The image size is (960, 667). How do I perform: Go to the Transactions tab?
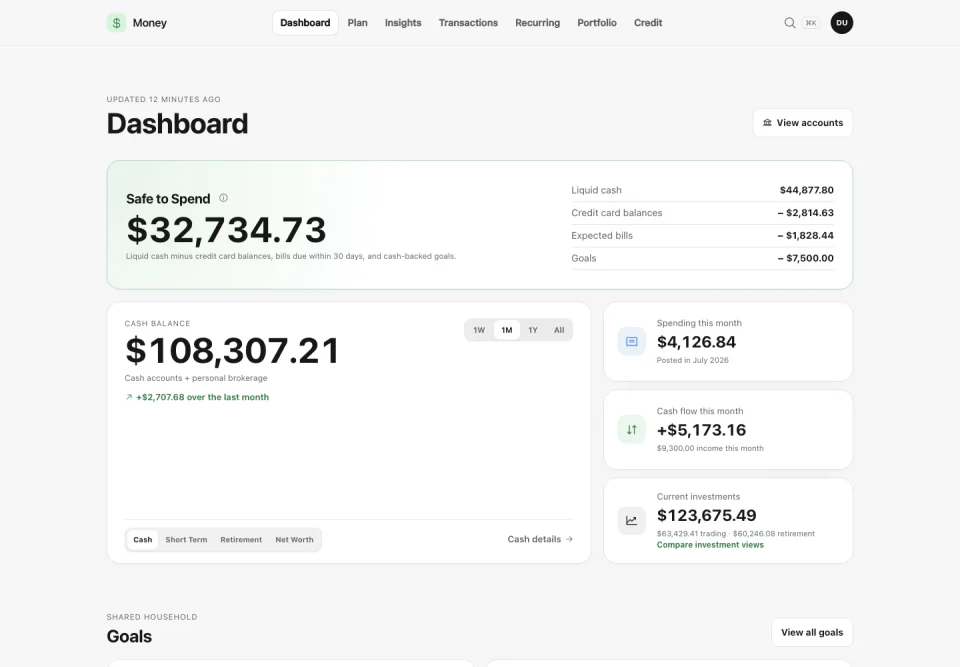click(x=468, y=23)
